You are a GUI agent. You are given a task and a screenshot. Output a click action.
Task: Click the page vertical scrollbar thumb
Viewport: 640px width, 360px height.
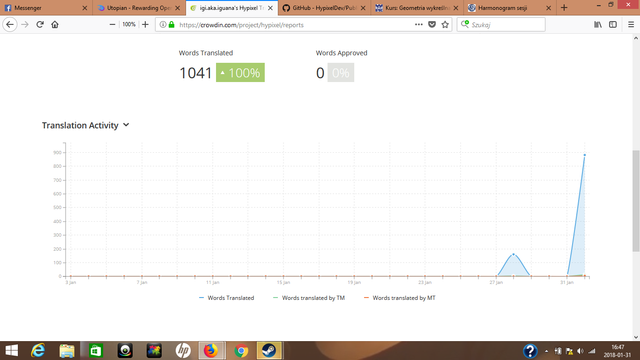coord(636,202)
